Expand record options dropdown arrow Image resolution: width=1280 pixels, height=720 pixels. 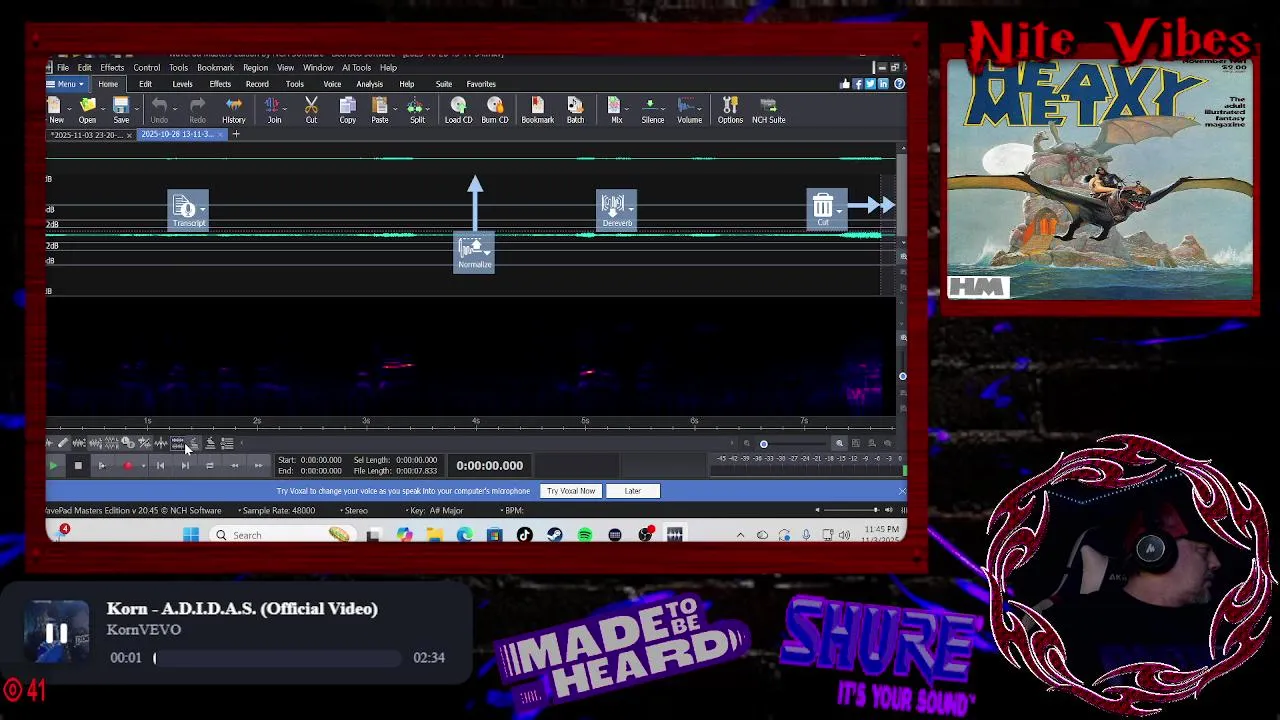(x=143, y=466)
